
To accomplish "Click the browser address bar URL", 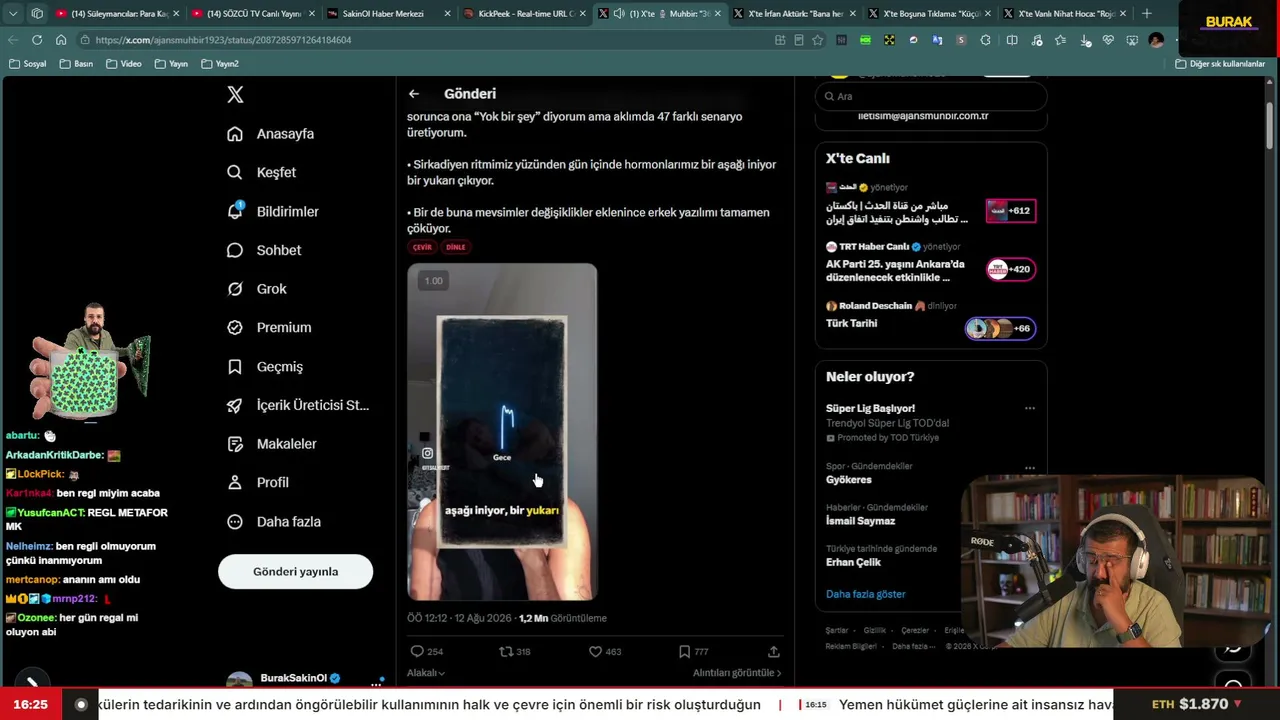I will click(225, 40).
